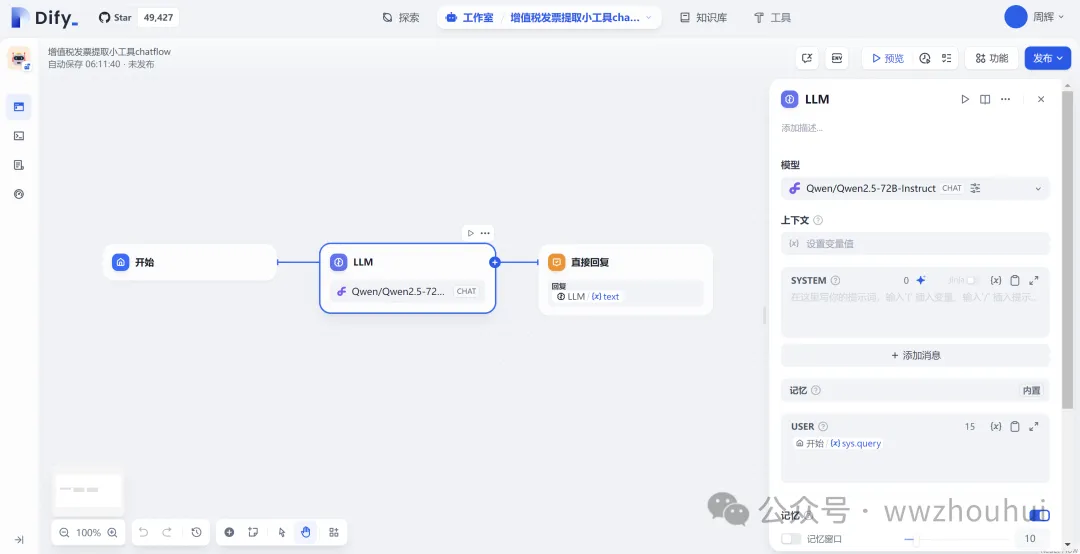
Task: Zoom out the canvas
Action: click(x=64, y=533)
